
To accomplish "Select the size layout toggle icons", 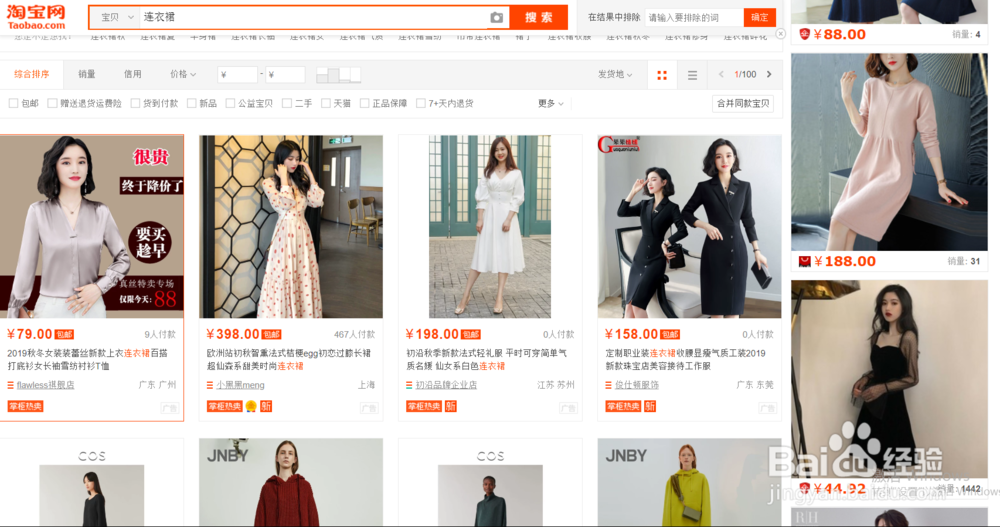I will (339, 75).
